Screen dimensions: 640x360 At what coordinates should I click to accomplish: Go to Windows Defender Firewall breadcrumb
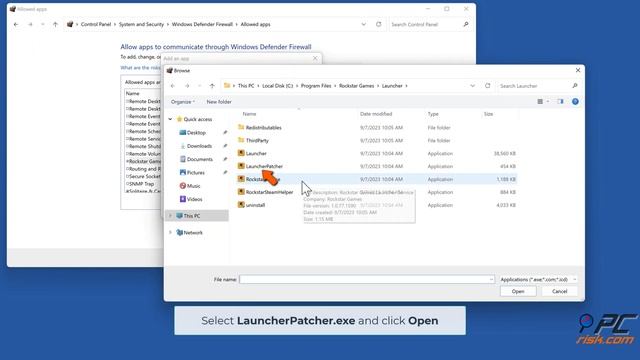pyautogui.click(x=202, y=24)
